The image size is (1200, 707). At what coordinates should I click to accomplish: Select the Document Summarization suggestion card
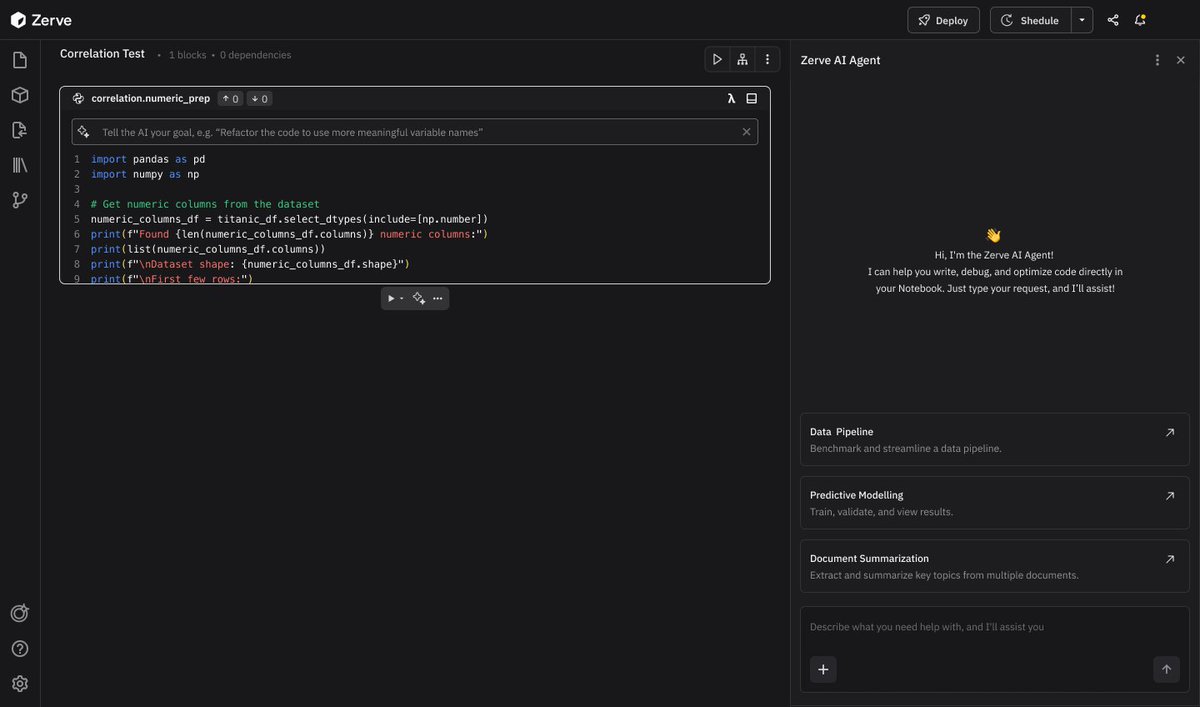pos(994,566)
